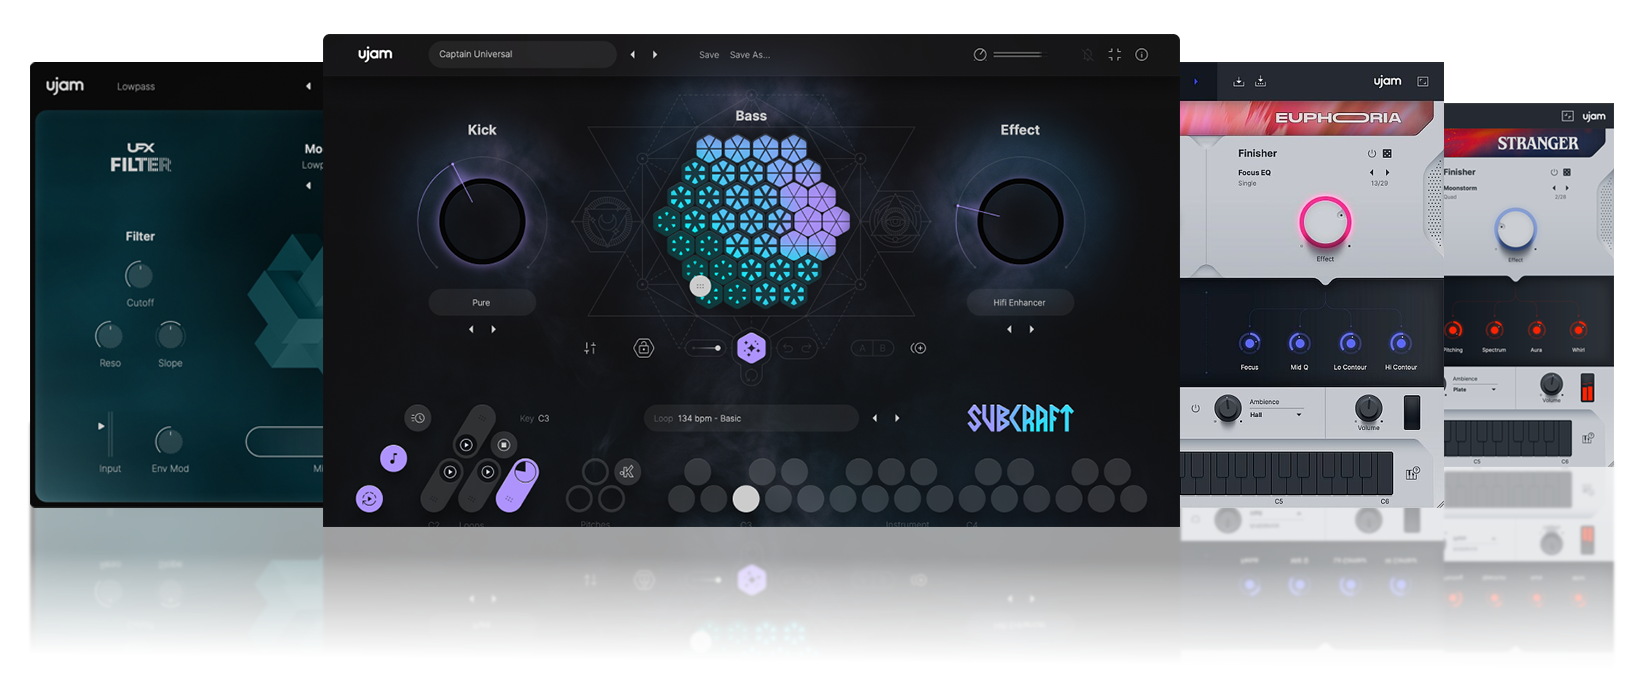Open the keyboard settings icon in Euphoria

click(1412, 473)
